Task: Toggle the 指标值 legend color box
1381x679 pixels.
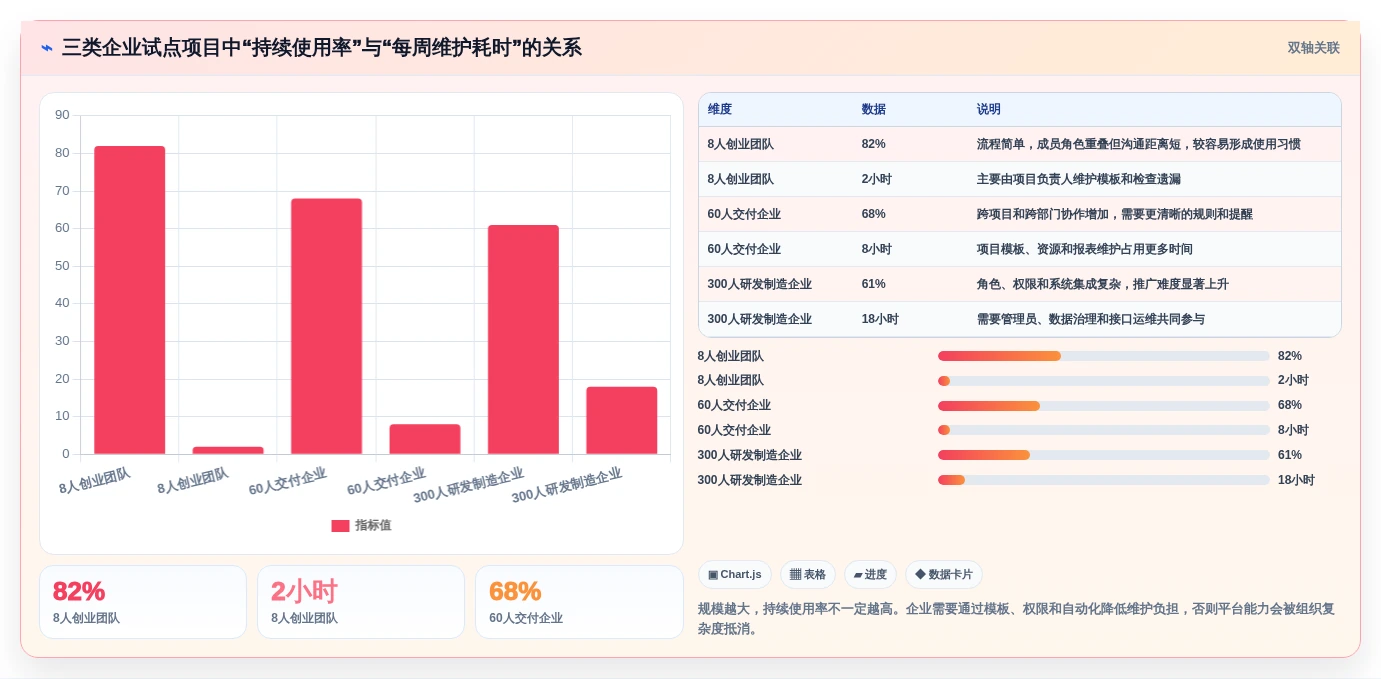Action: pos(340,526)
